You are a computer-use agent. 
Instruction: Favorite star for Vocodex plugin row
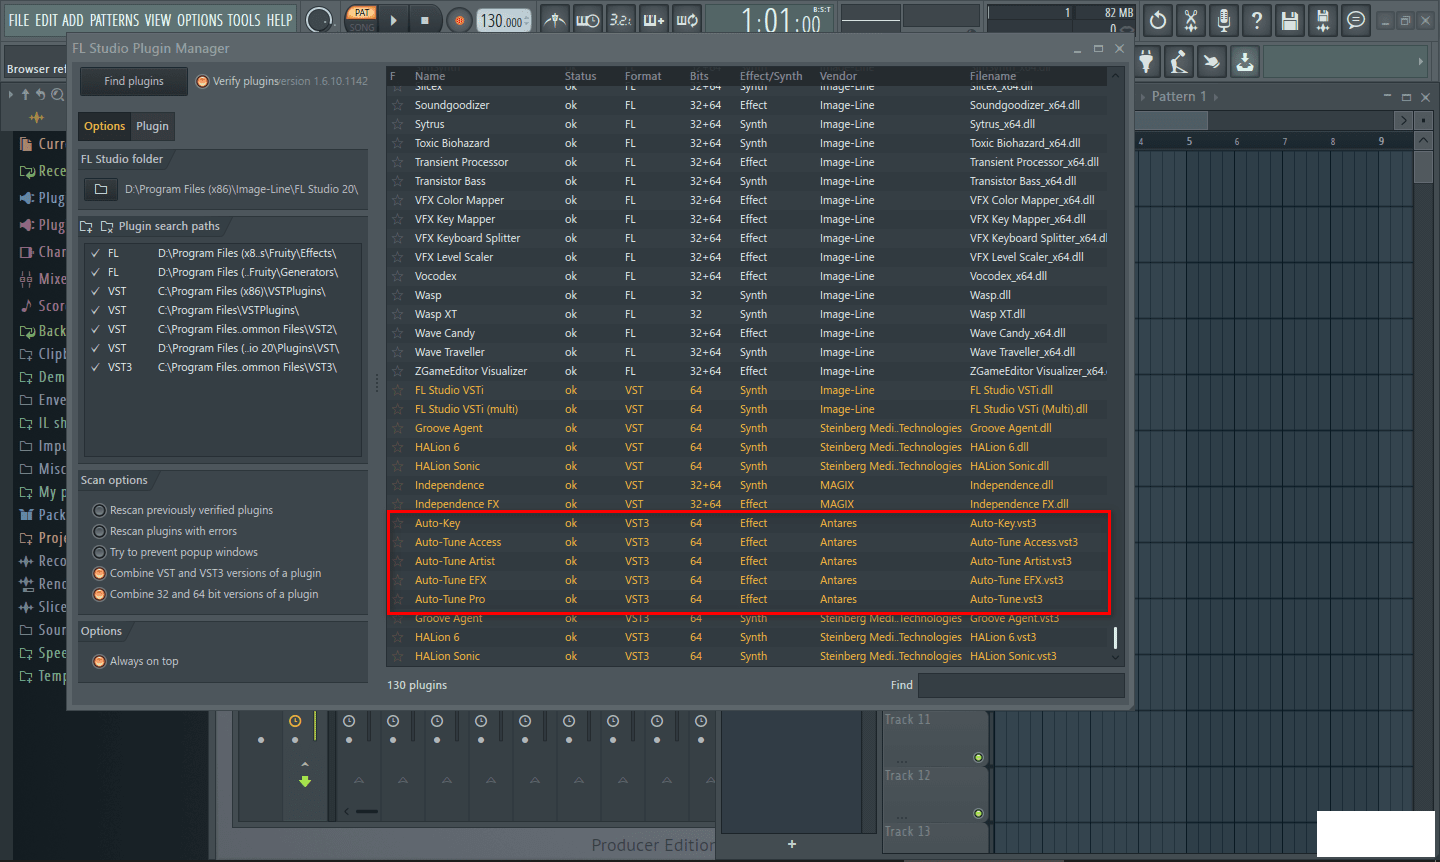pos(398,276)
